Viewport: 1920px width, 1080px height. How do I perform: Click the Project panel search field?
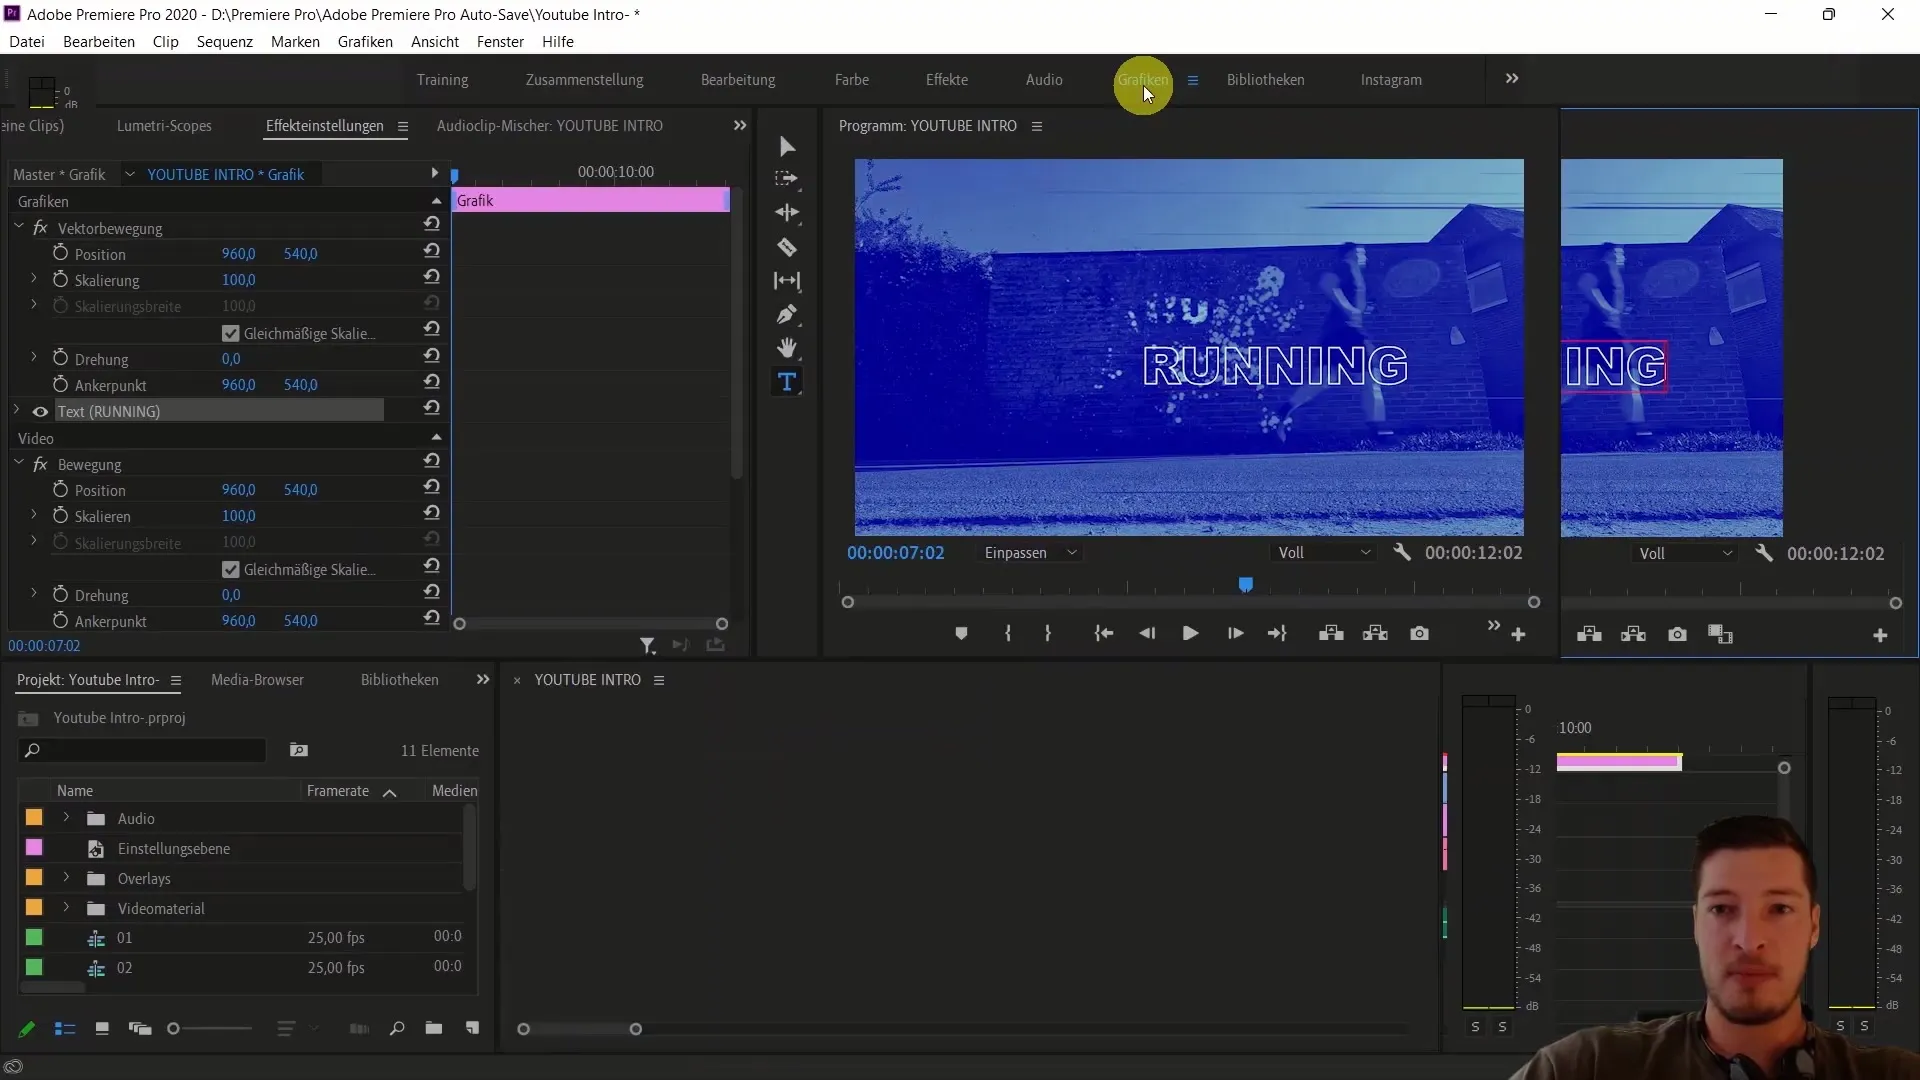[x=143, y=750]
